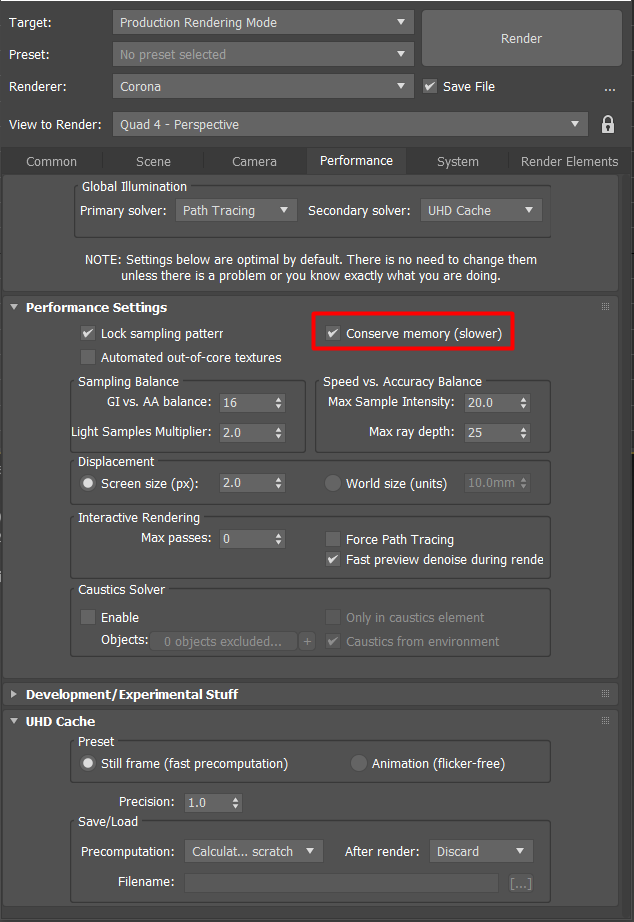Enable Automated out-of-core textures
Viewport: 634px width, 922px height.
tap(88, 357)
